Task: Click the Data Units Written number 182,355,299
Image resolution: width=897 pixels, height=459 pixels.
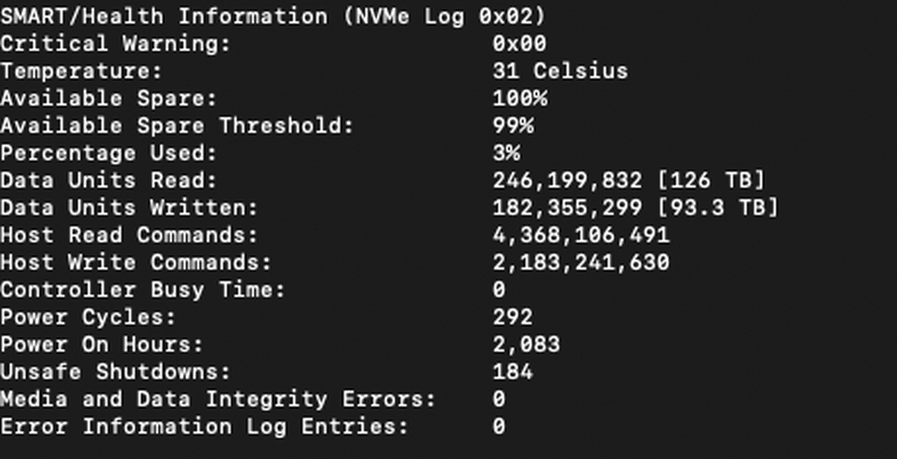Action: 567,208
